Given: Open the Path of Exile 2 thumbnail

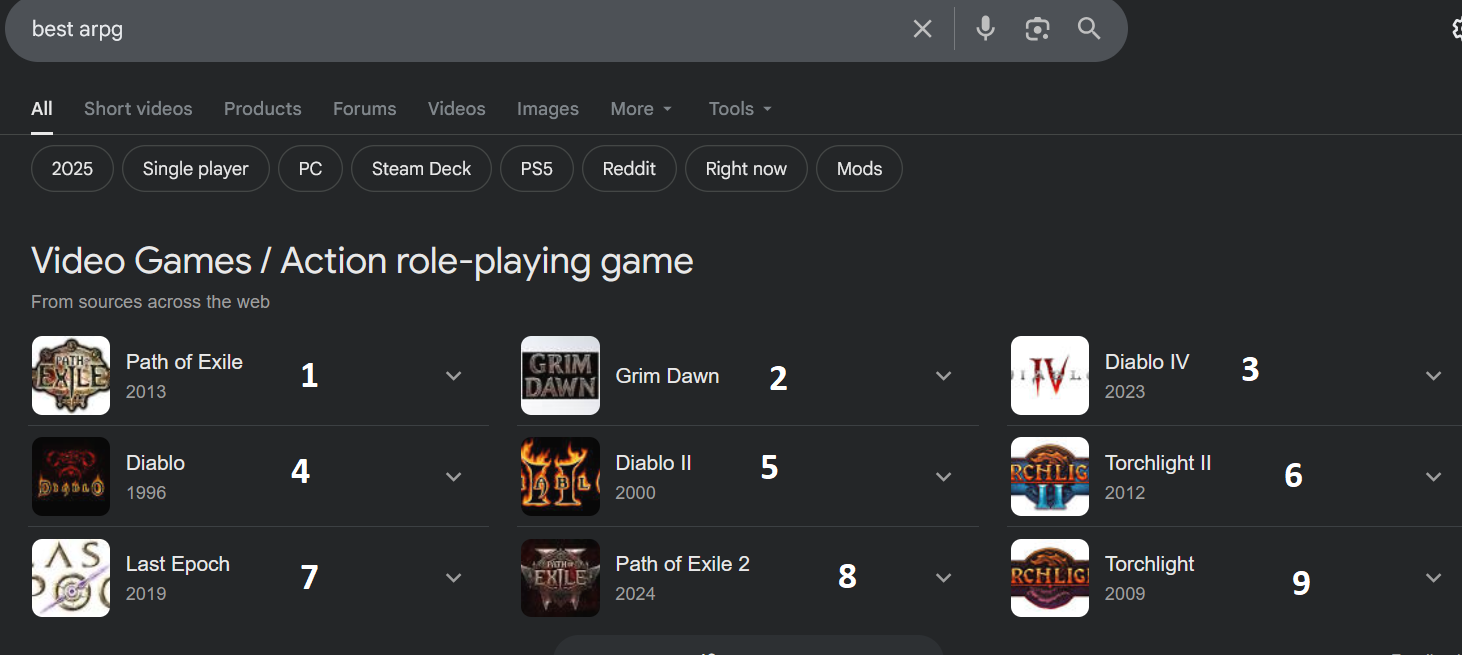Looking at the screenshot, I should coord(560,578).
